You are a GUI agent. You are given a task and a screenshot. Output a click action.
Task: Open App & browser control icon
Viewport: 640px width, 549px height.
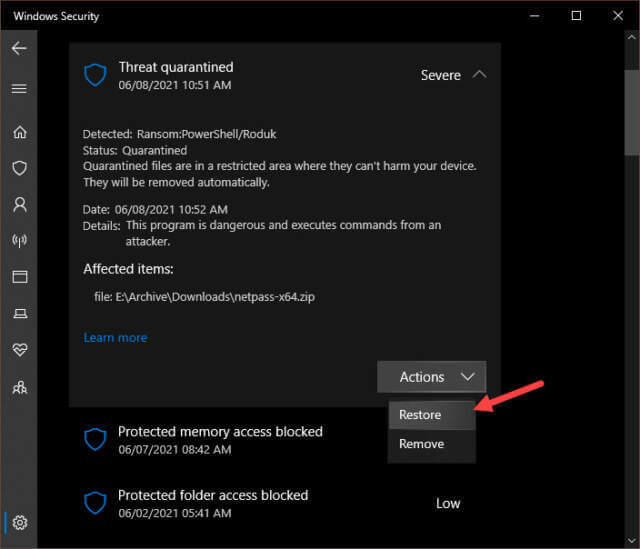pyautogui.click(x=20, y=277)
